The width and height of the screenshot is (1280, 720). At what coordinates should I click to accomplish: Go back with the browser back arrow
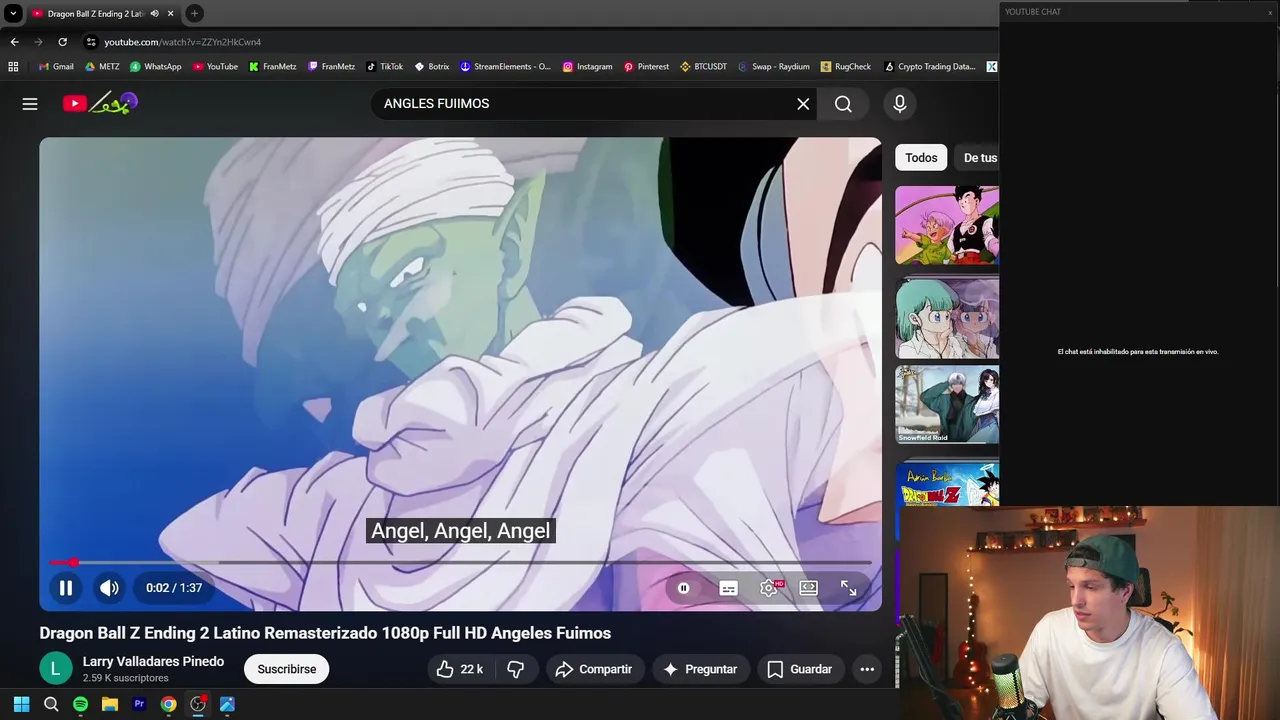click(x=14, y=42)
